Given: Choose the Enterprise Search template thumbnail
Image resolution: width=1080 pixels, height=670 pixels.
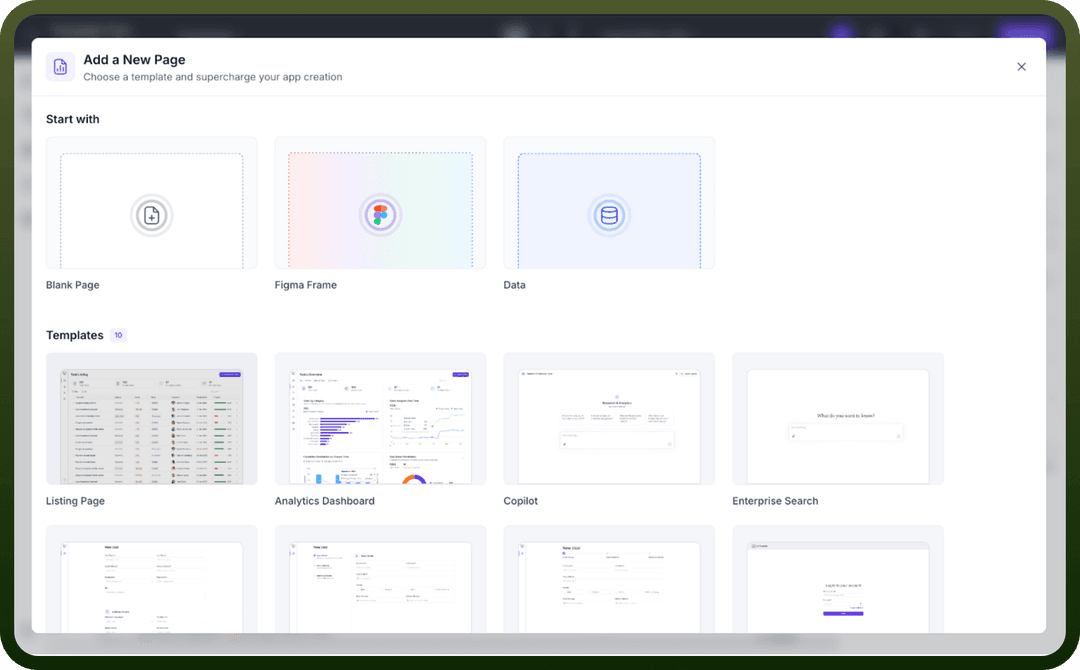Looking at the screenshot, I should [838, 419].
